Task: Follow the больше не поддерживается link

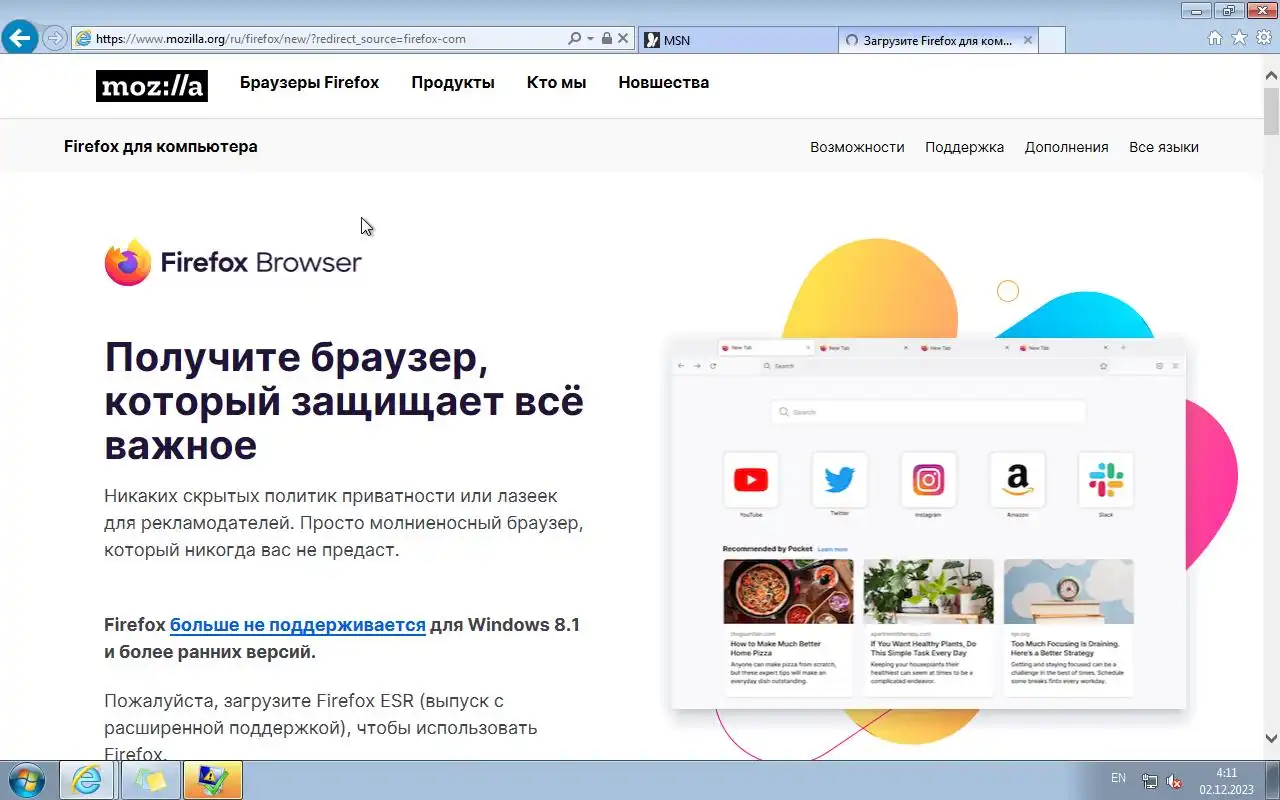Action: click(298, 625)
